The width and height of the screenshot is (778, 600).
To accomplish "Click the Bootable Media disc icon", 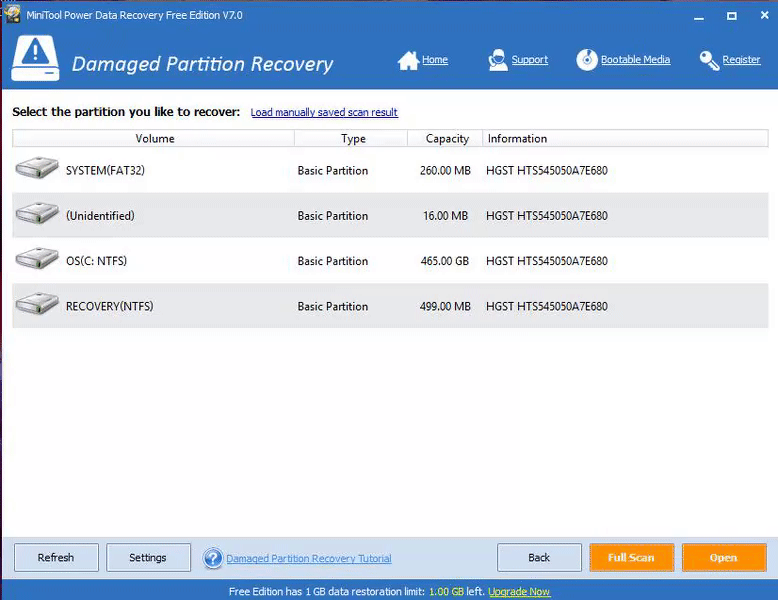I will point(587,60).
